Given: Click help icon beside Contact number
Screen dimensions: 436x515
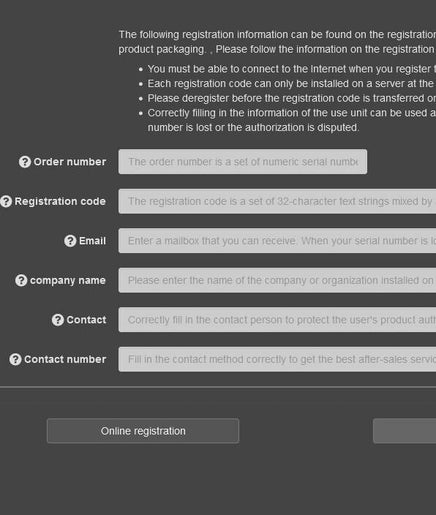Looking at the screenshot, I should (x=15, y=359).
